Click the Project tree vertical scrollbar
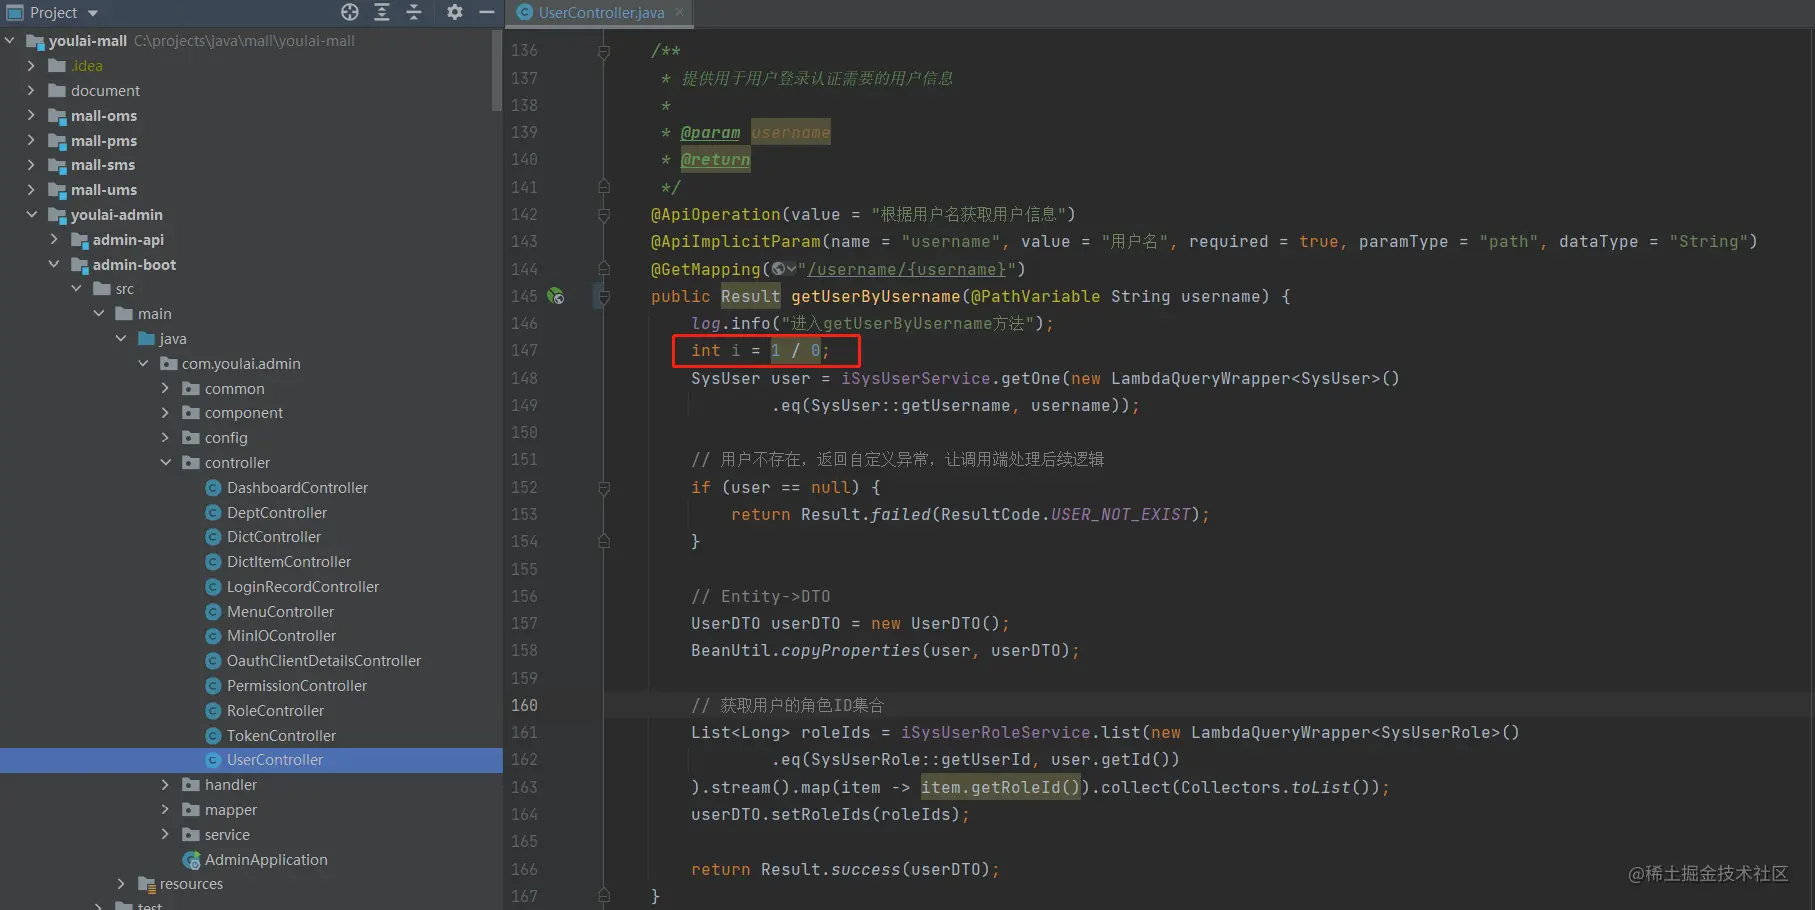Image resolution: width=1815 pixels, height=910 pixels. 497,70
